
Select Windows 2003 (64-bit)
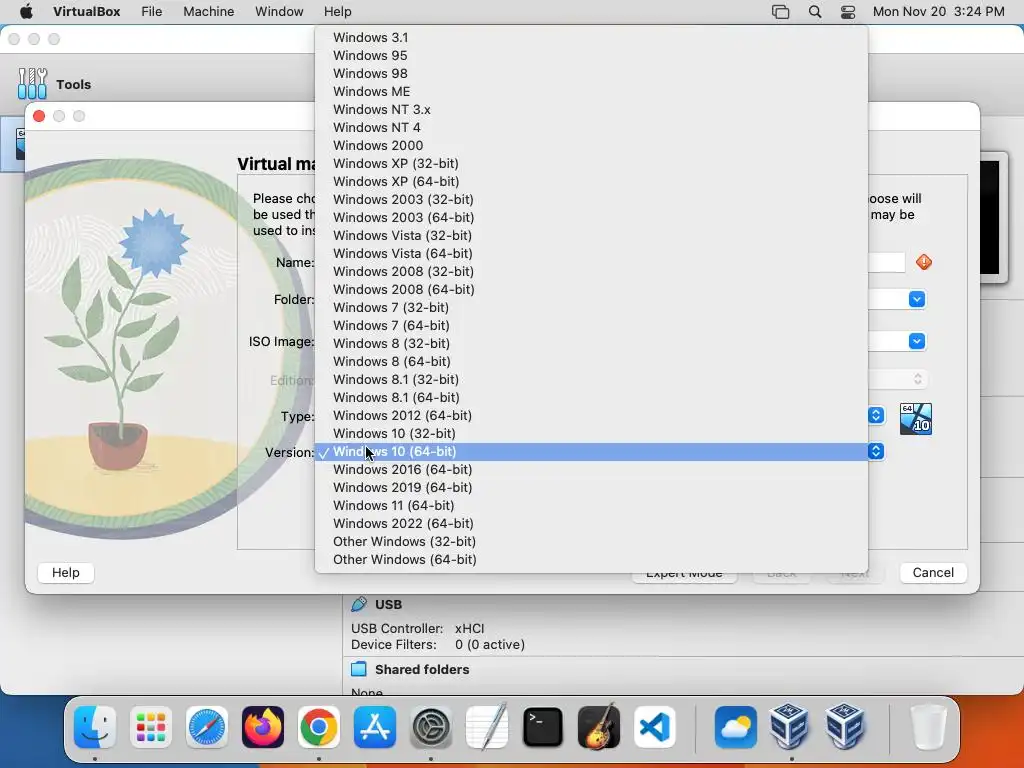591,217
